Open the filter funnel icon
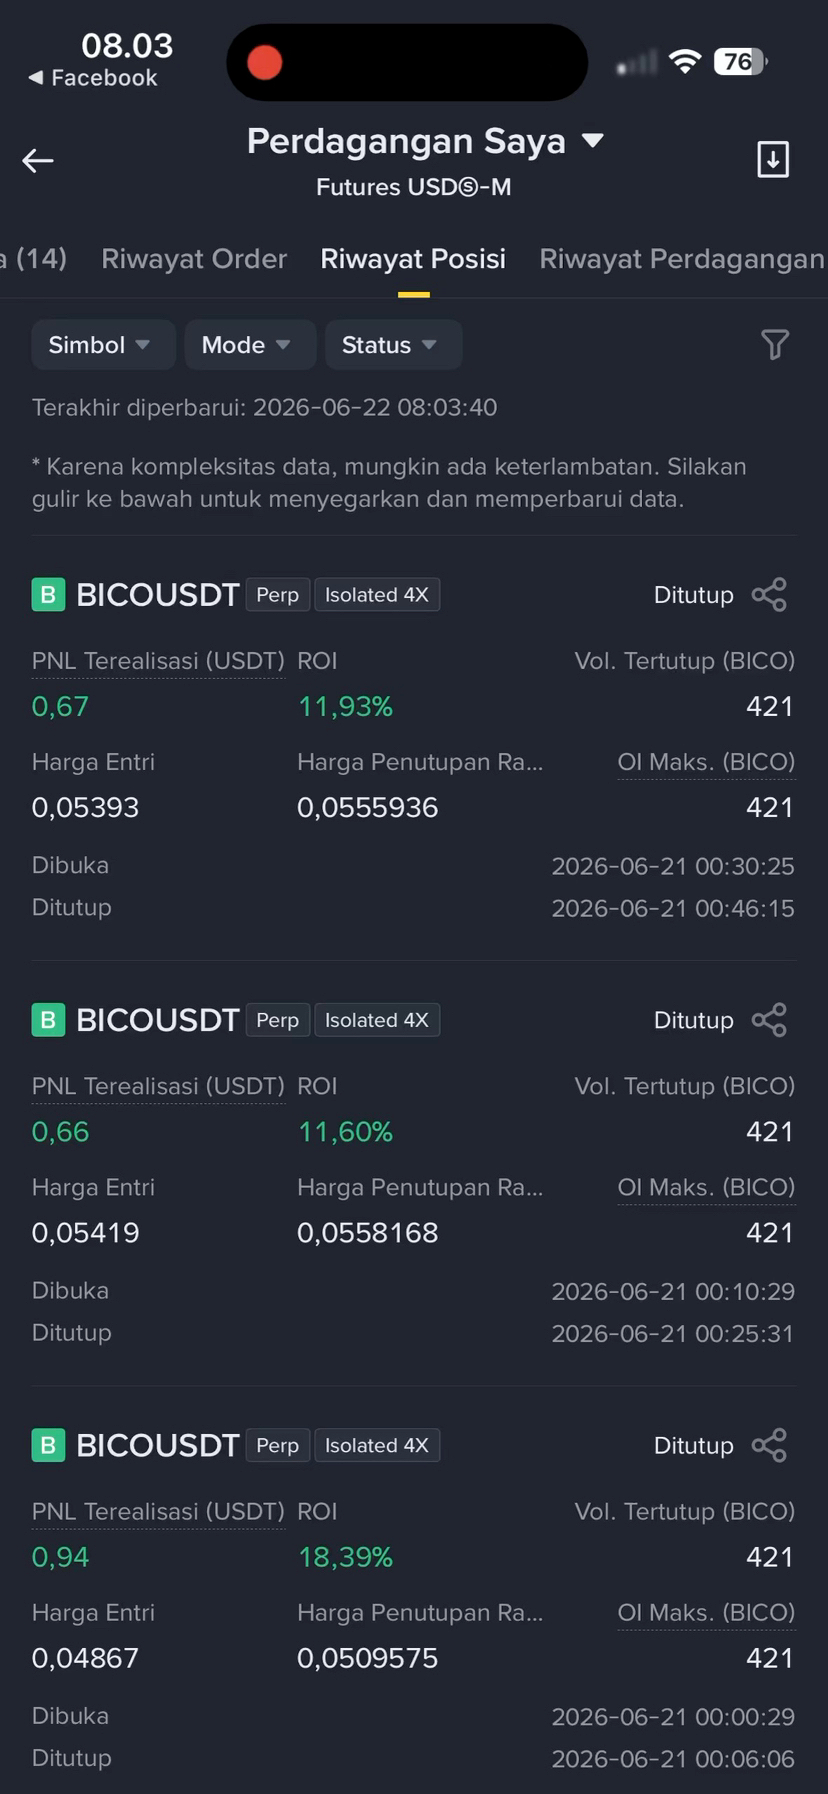The width and height of the screenshot is (828, 1794). pos(774,345)
